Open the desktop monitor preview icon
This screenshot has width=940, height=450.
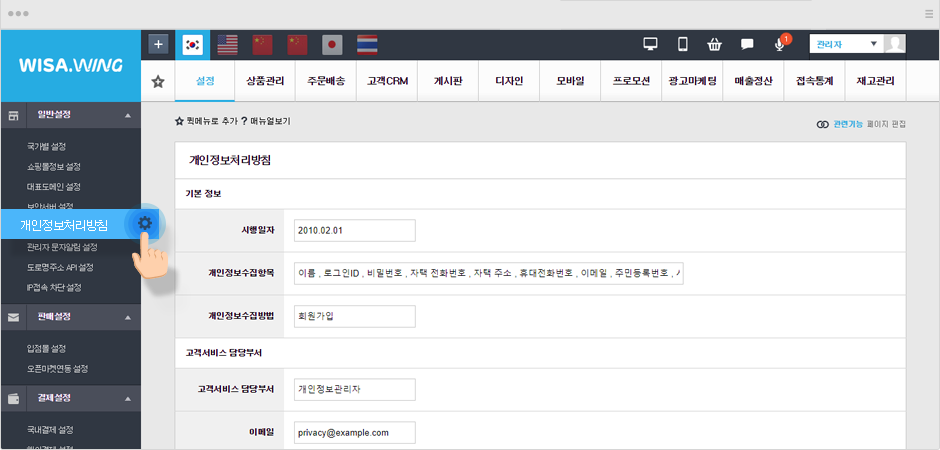point(650,44)
